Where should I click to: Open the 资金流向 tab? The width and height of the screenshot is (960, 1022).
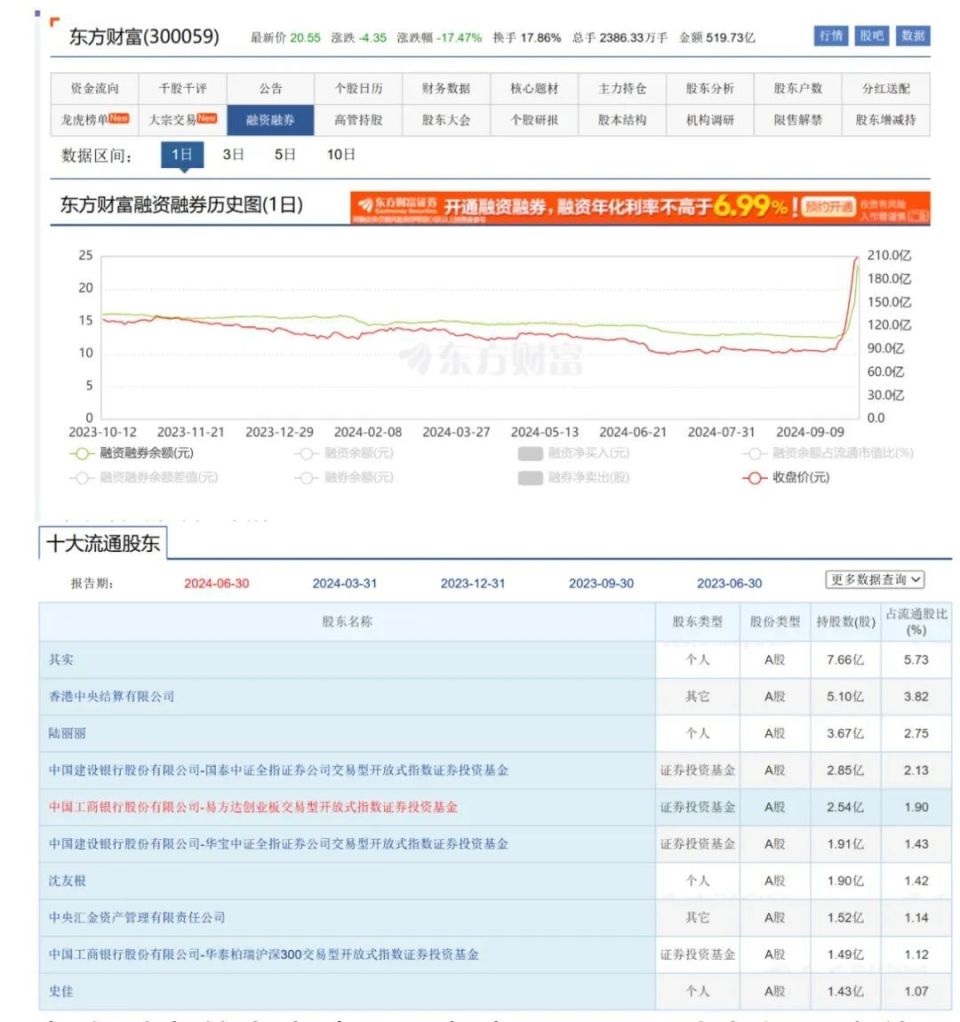pos(95,89)
